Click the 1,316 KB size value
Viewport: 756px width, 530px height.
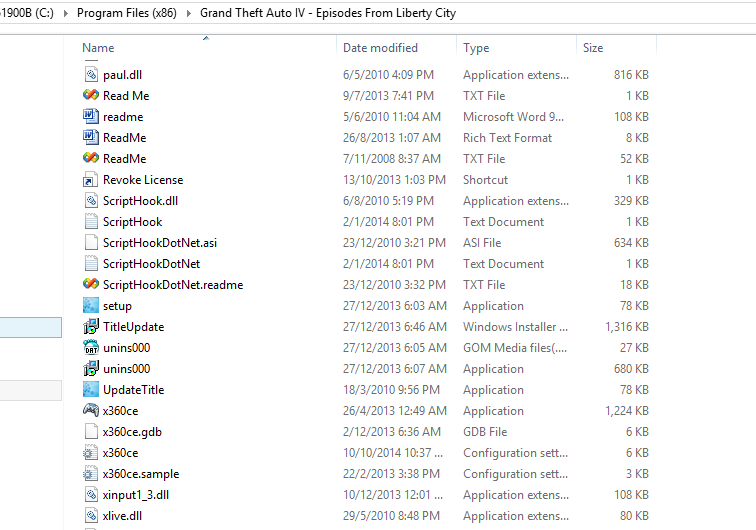(x=627, y=327)
